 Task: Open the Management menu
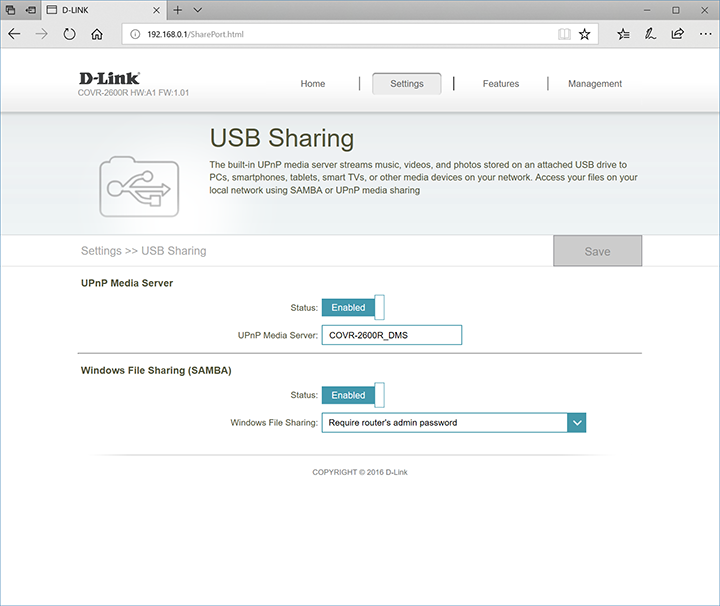point(595,84)
